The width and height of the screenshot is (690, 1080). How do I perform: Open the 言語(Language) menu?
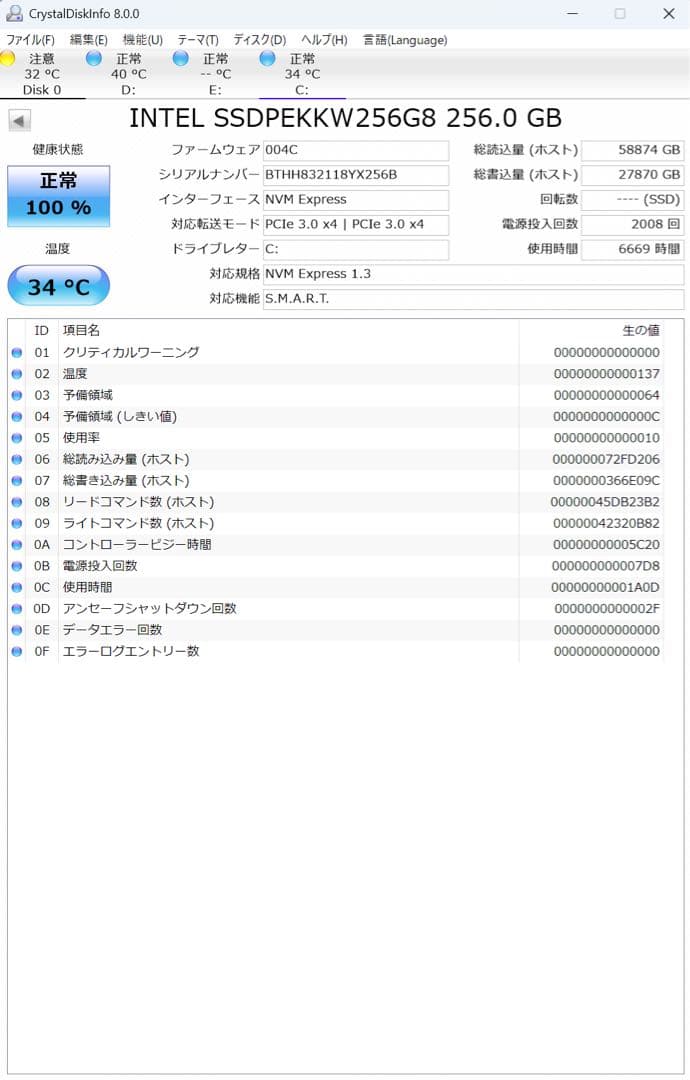click(405, 40)
